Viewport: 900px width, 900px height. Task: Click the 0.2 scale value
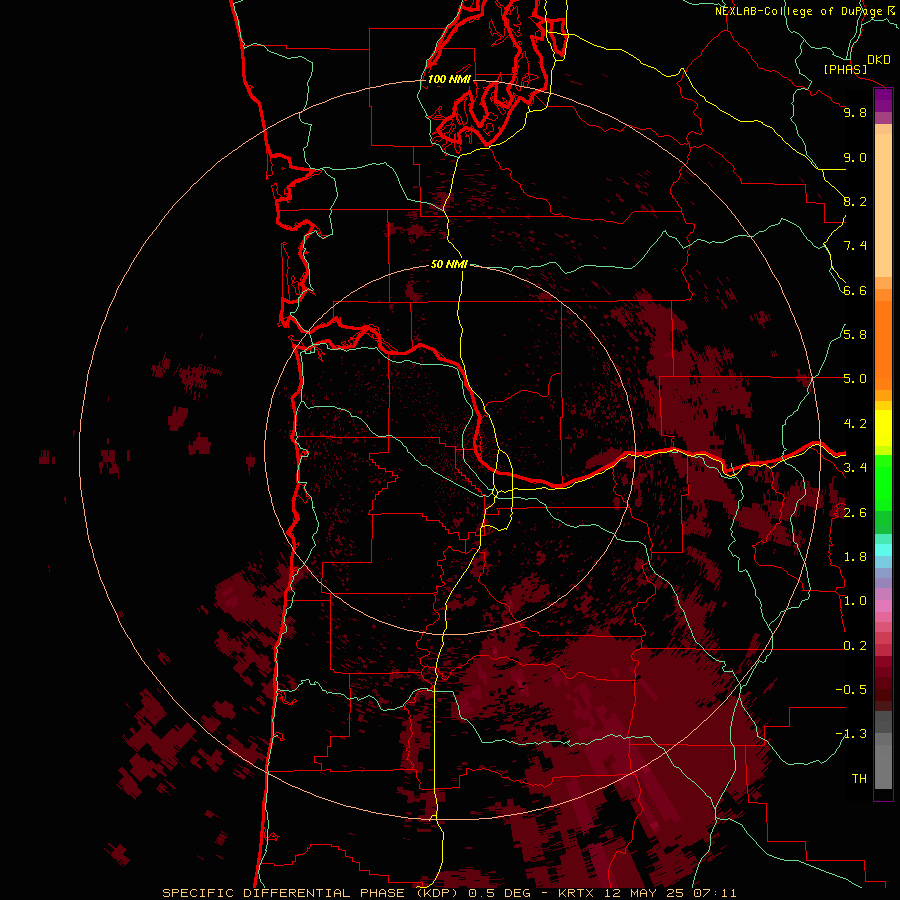pyautogui.click(x=855, y=646)
